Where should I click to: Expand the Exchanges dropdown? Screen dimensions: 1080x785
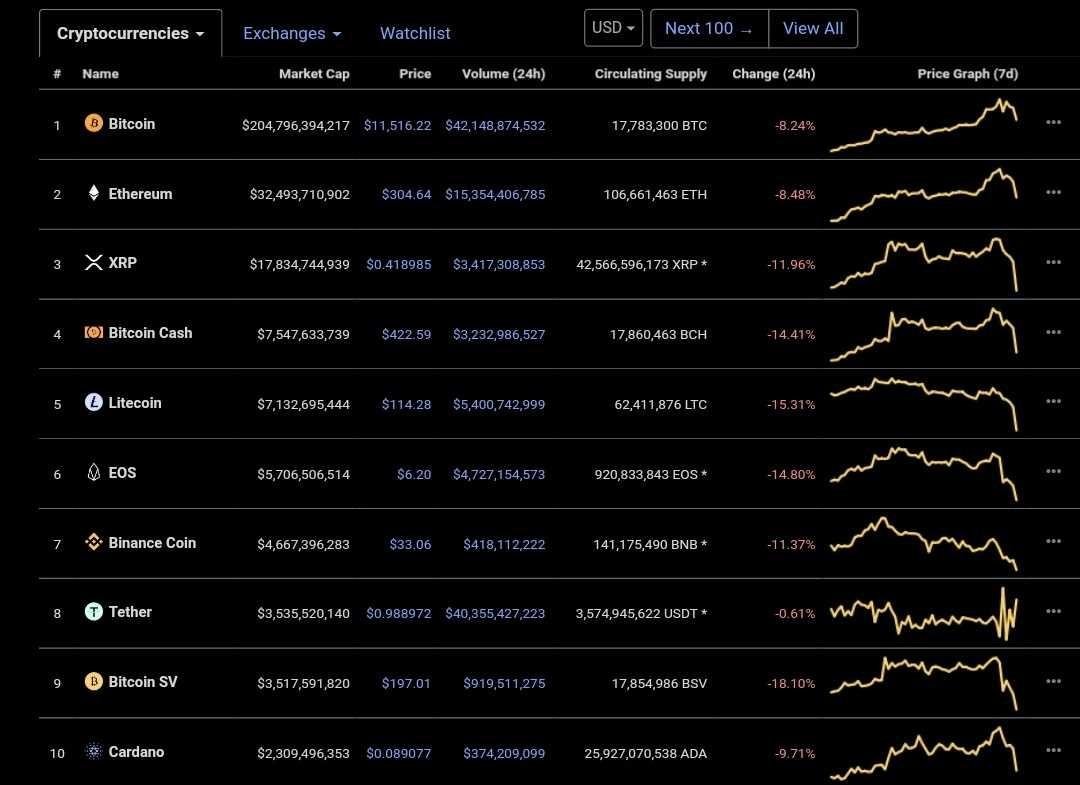pos(292,33)
